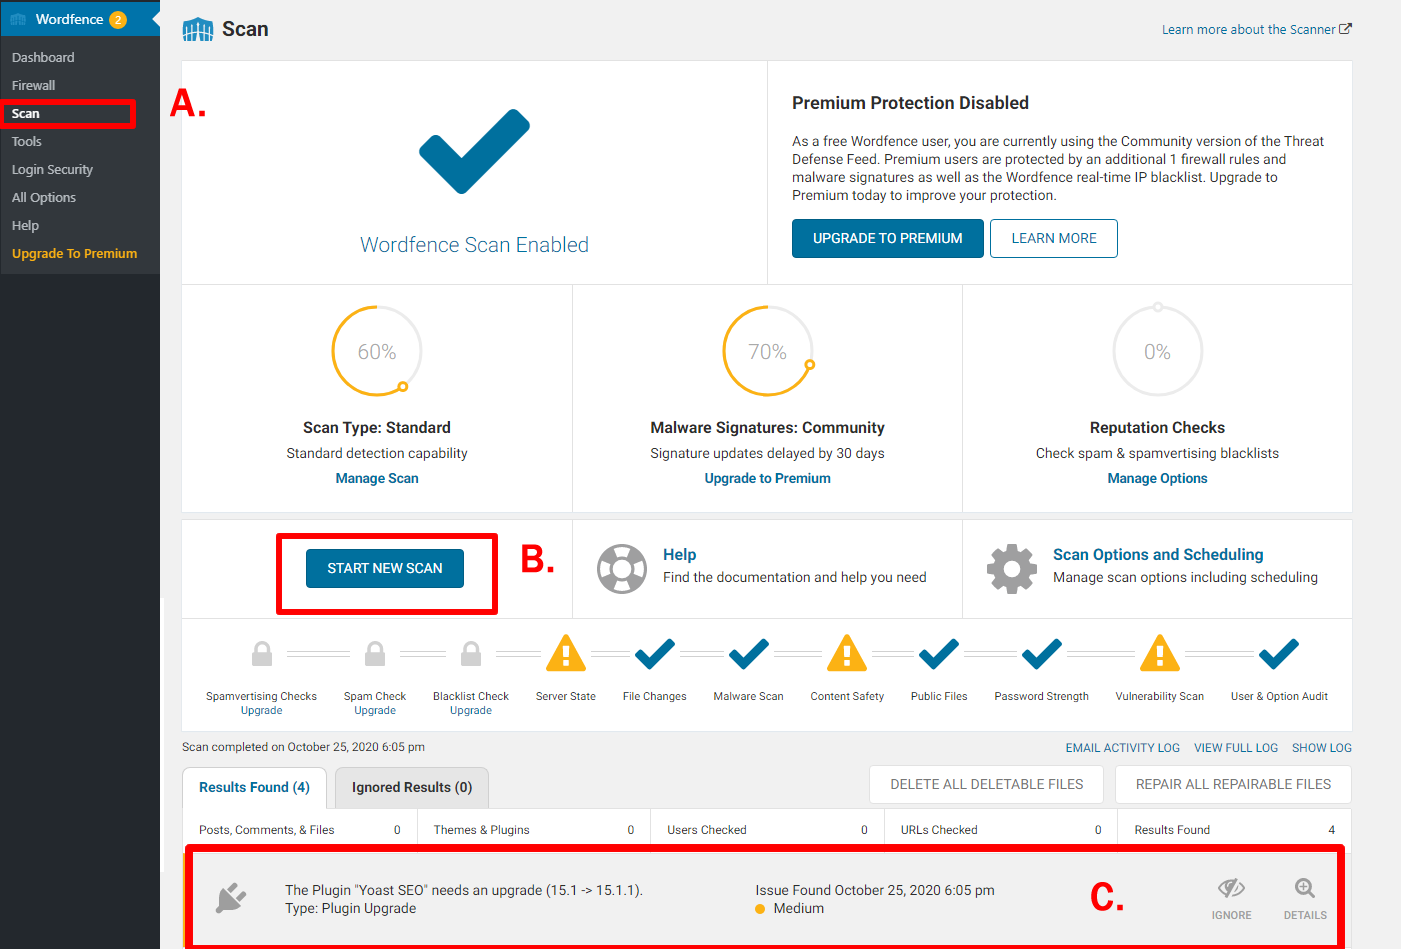Screen dimensions: 1401x949
Task: Click the external link icon beside Scanner link
Action: coord(1345,29)
